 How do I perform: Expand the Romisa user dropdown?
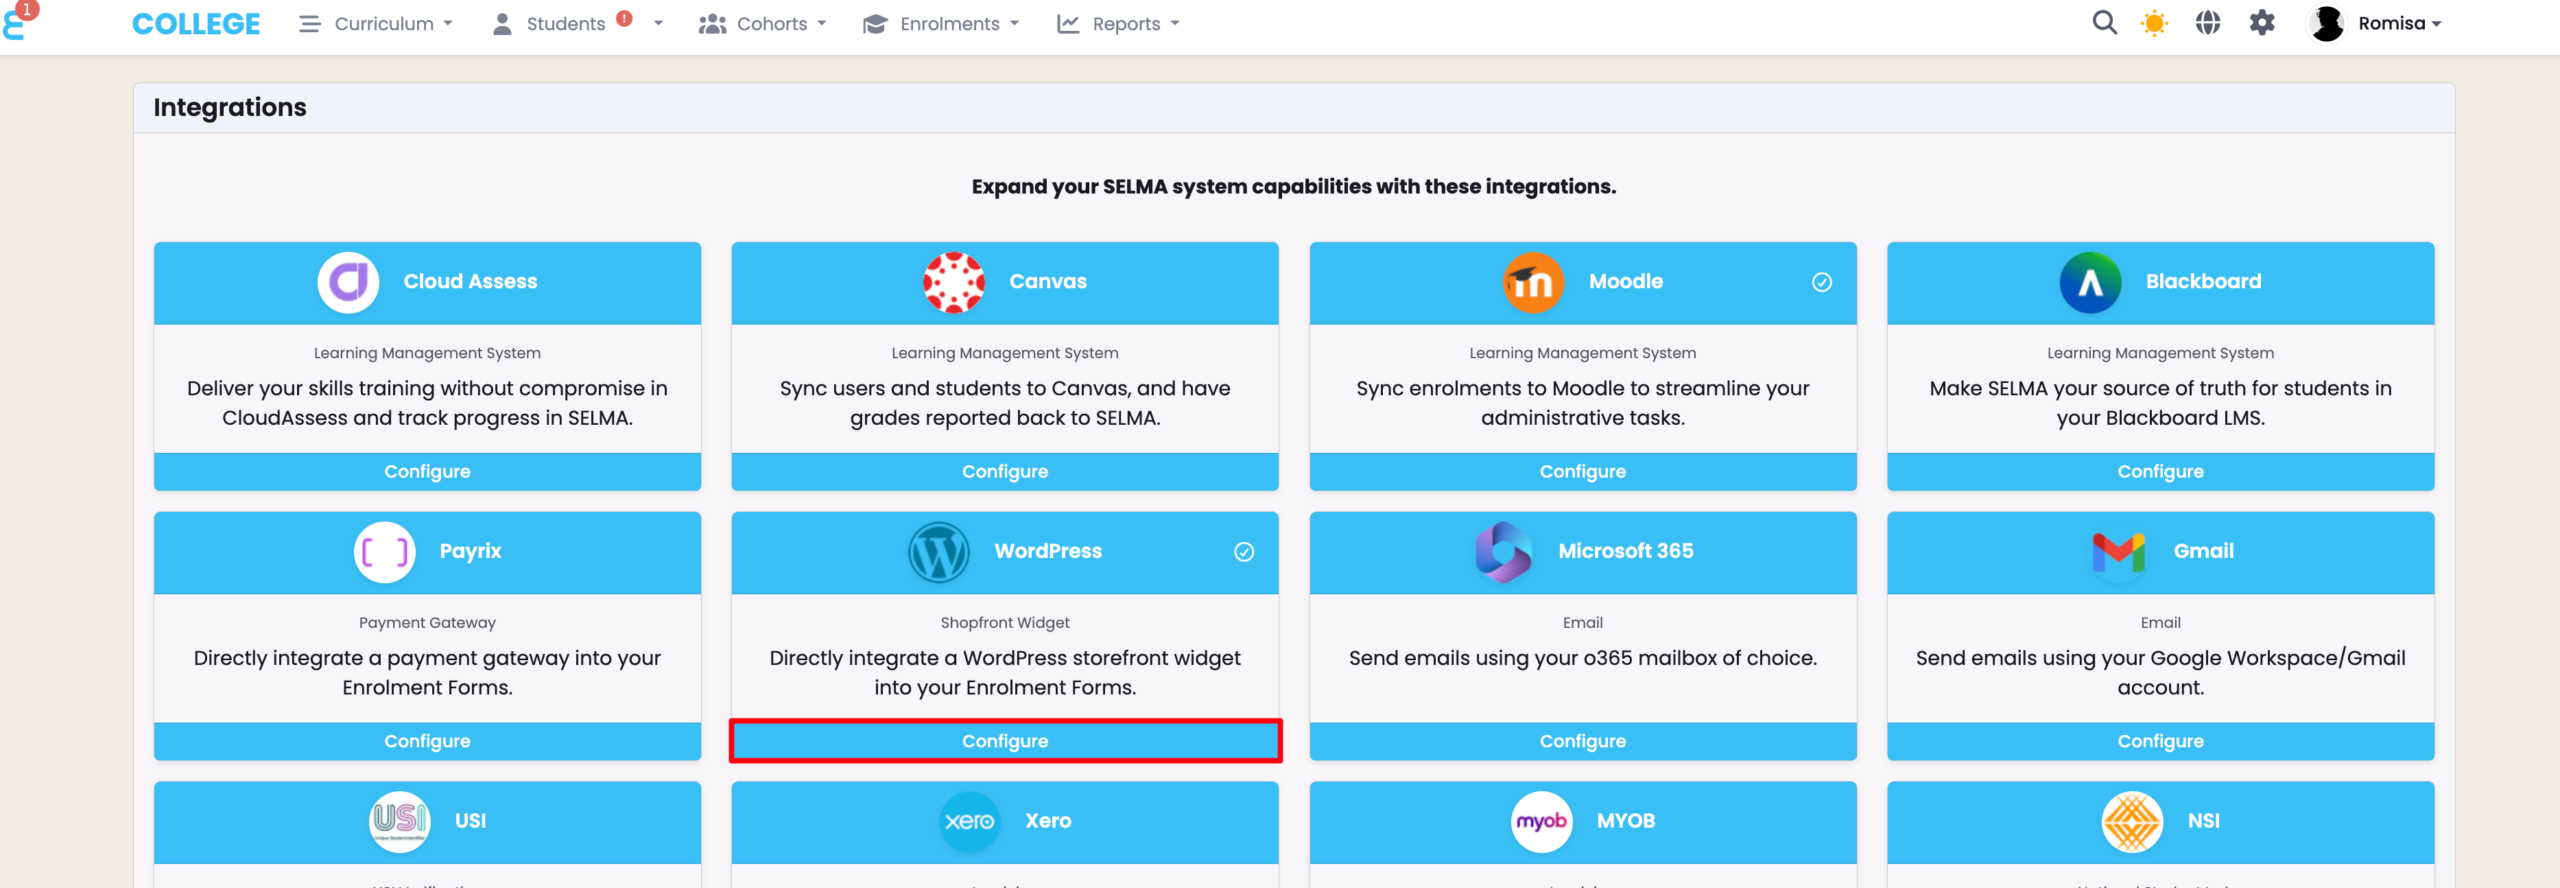[2398, 24]
